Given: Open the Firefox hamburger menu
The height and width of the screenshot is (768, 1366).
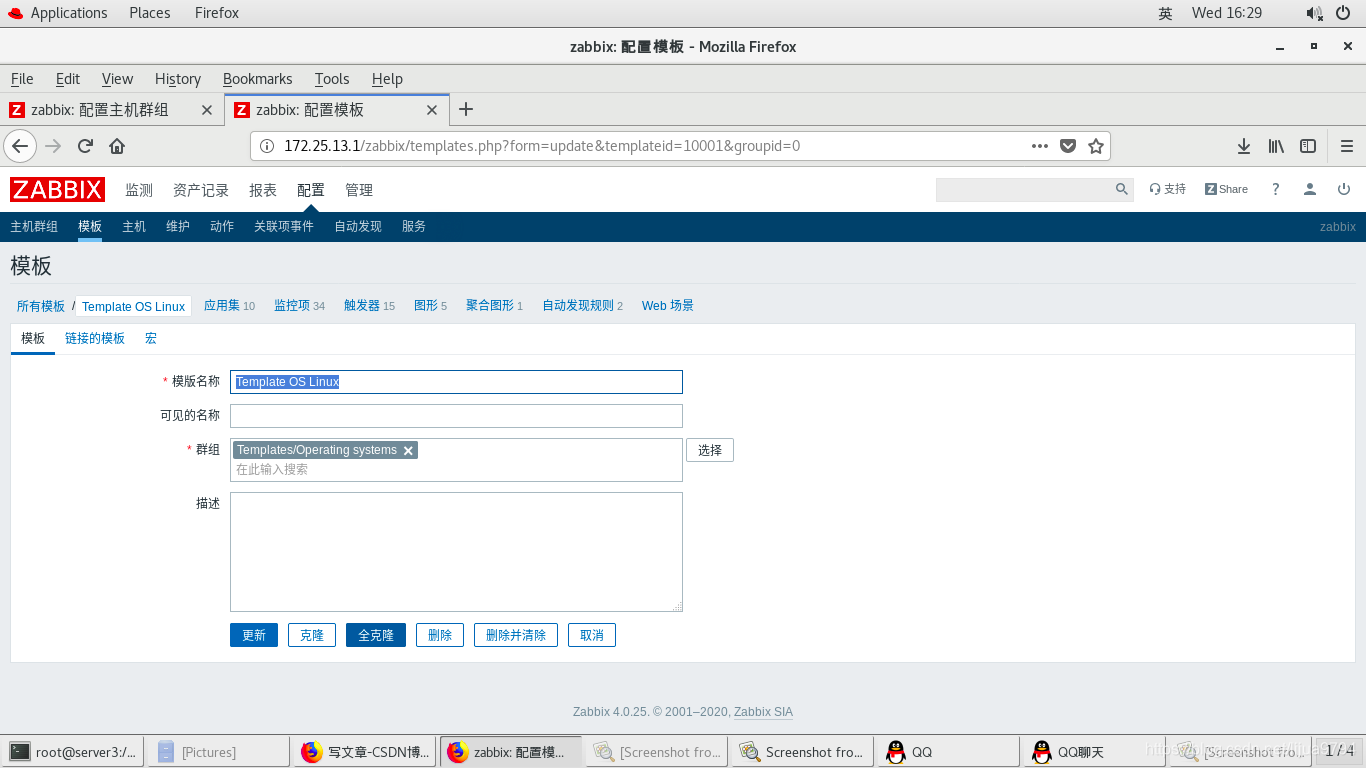Looking at the screenshot, I should (1347, 146).
